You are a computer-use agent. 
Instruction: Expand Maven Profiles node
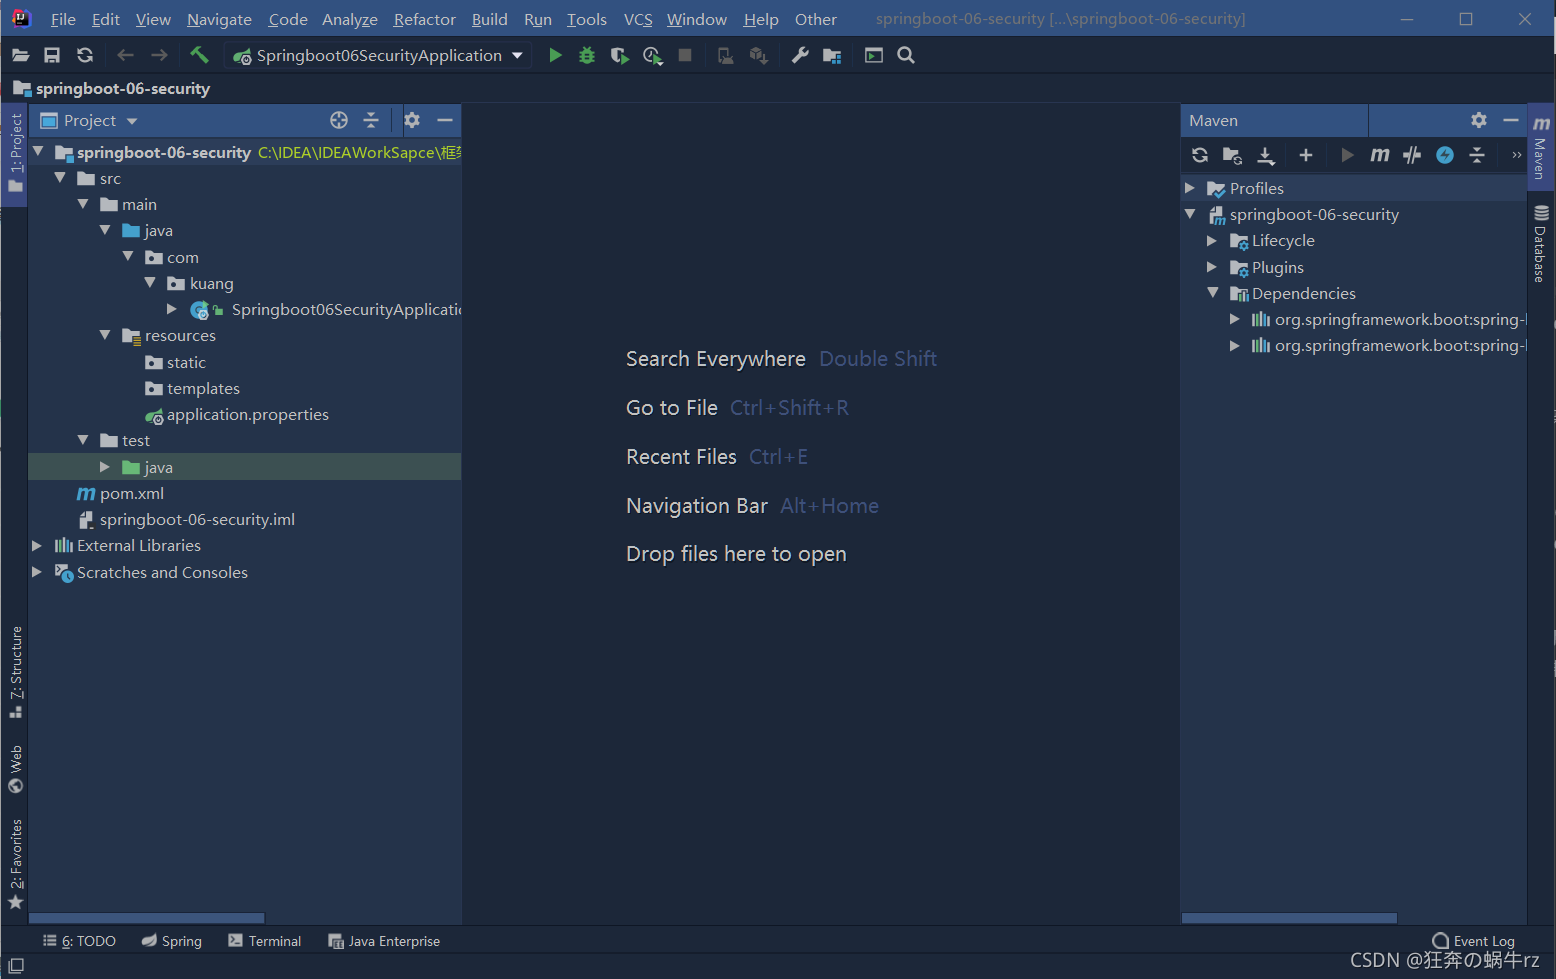coord(1190,188)
